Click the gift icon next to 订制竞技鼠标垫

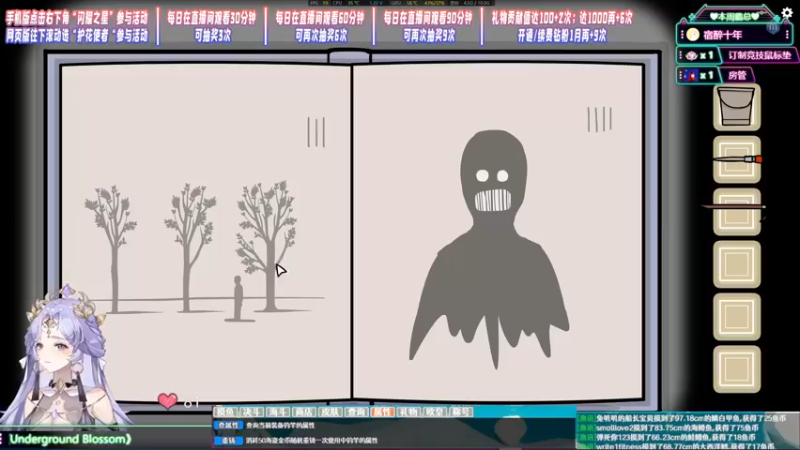pyautogui.click(x=691, y=55)
